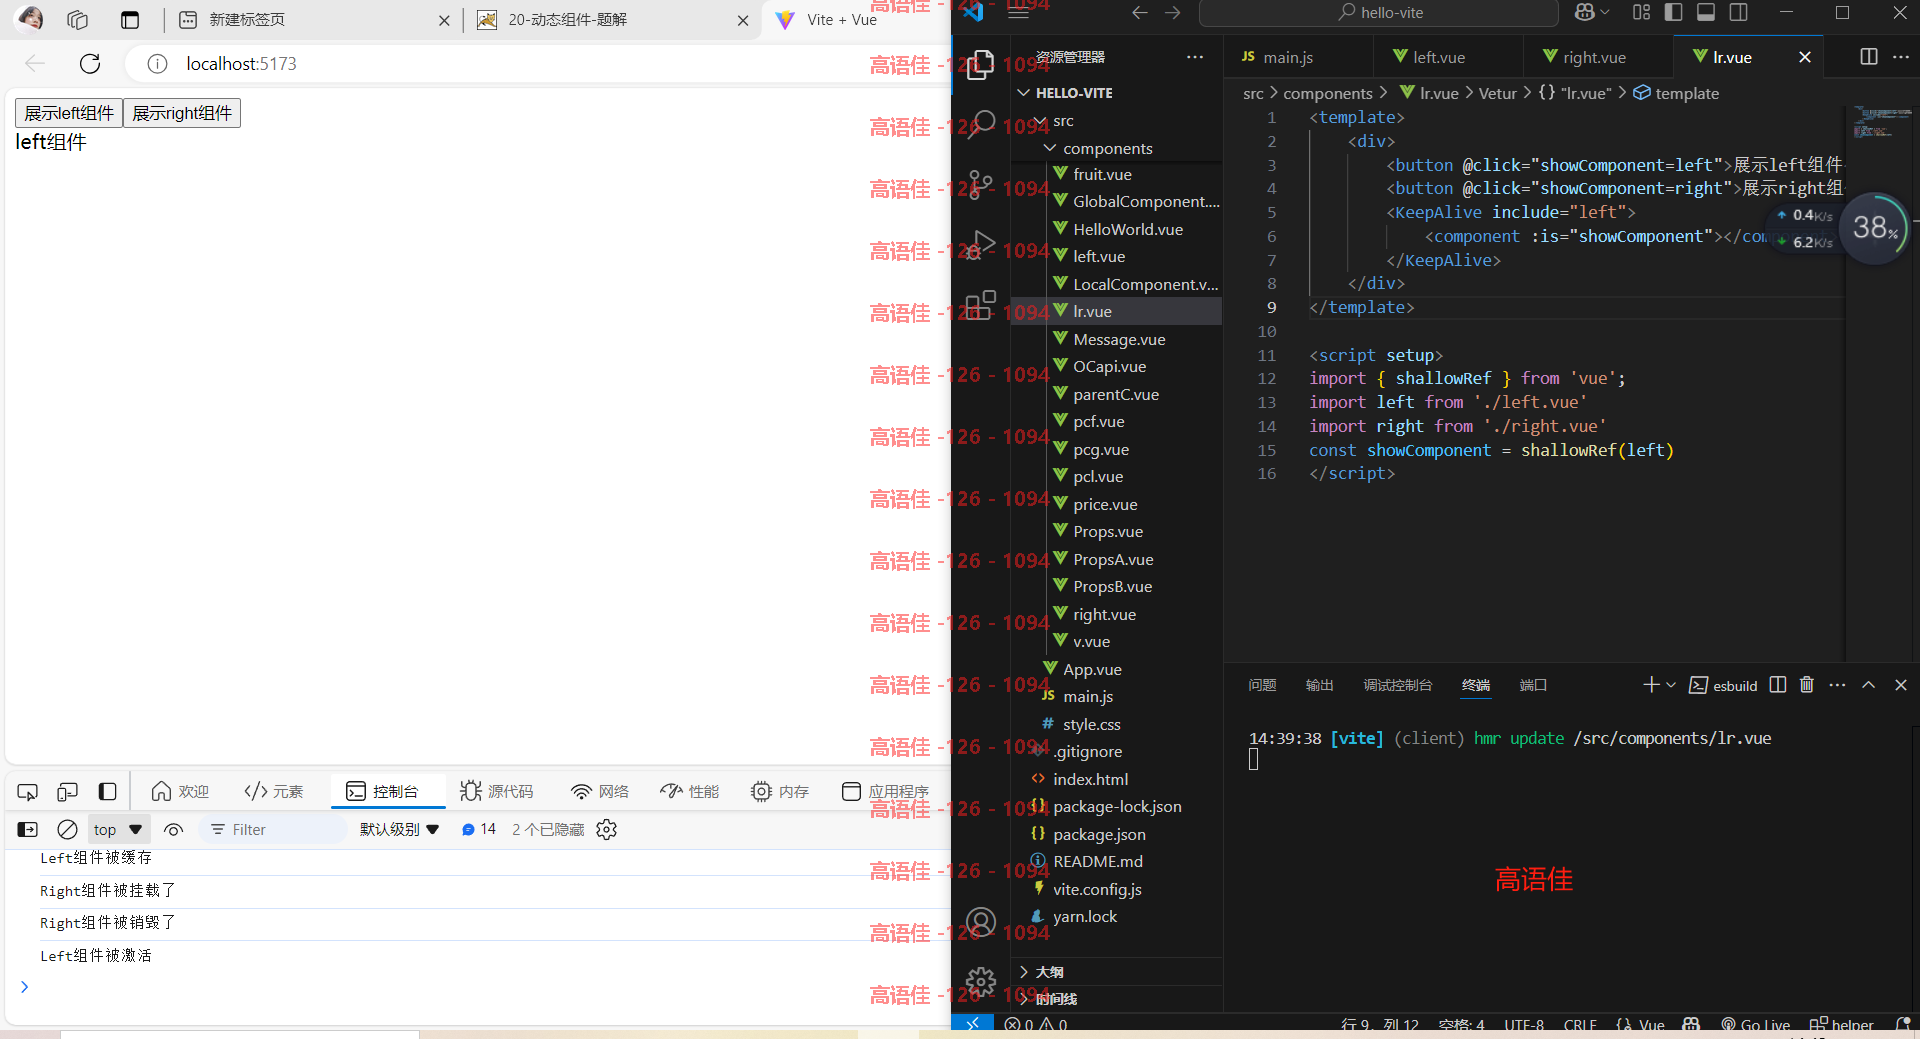Toggle secondary sidebar layout icon in title bar
Image resolution: width=1920 pixels, height=1039 pixels.
[x=1739, y=12]
